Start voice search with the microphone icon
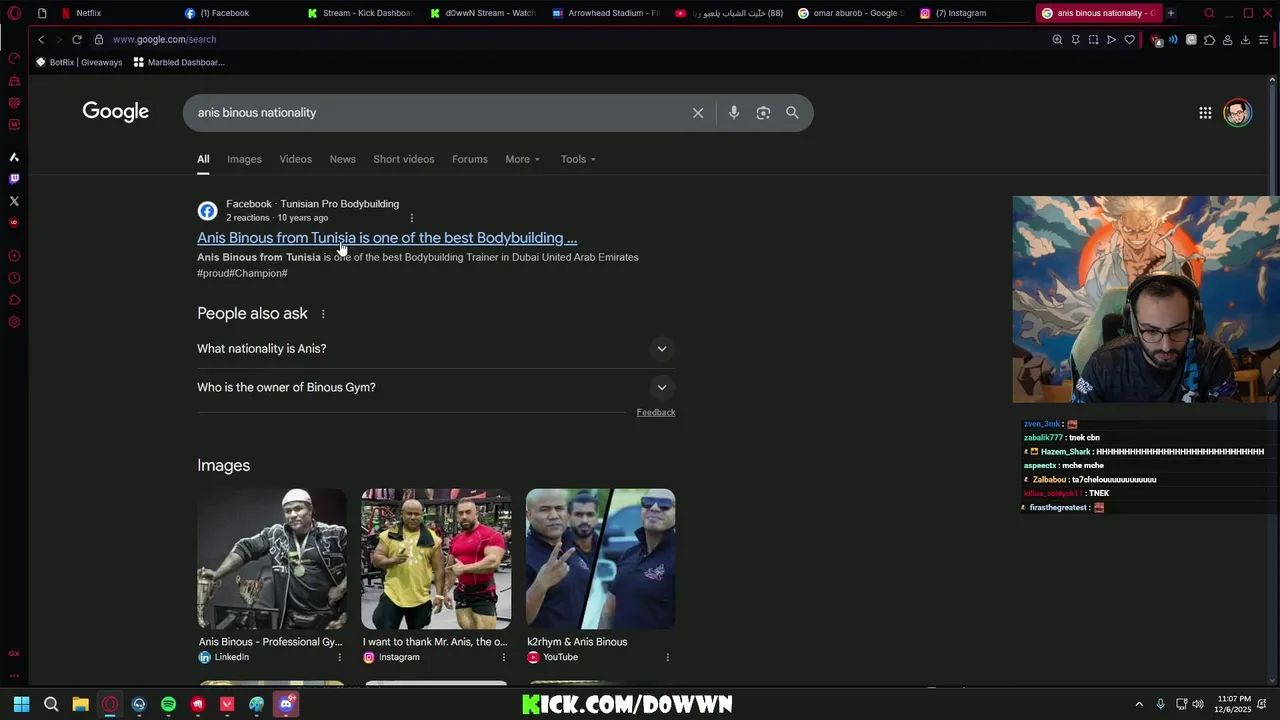The width and height of the screenshot is (1280, 720). click(x=734, y=113)
